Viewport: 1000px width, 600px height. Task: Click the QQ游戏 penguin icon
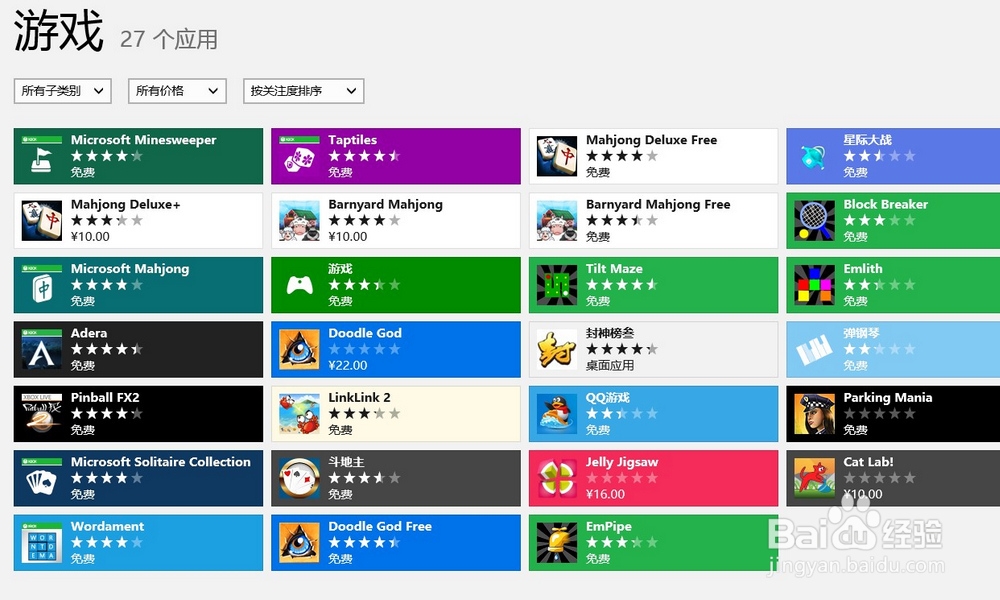[557, 413]
